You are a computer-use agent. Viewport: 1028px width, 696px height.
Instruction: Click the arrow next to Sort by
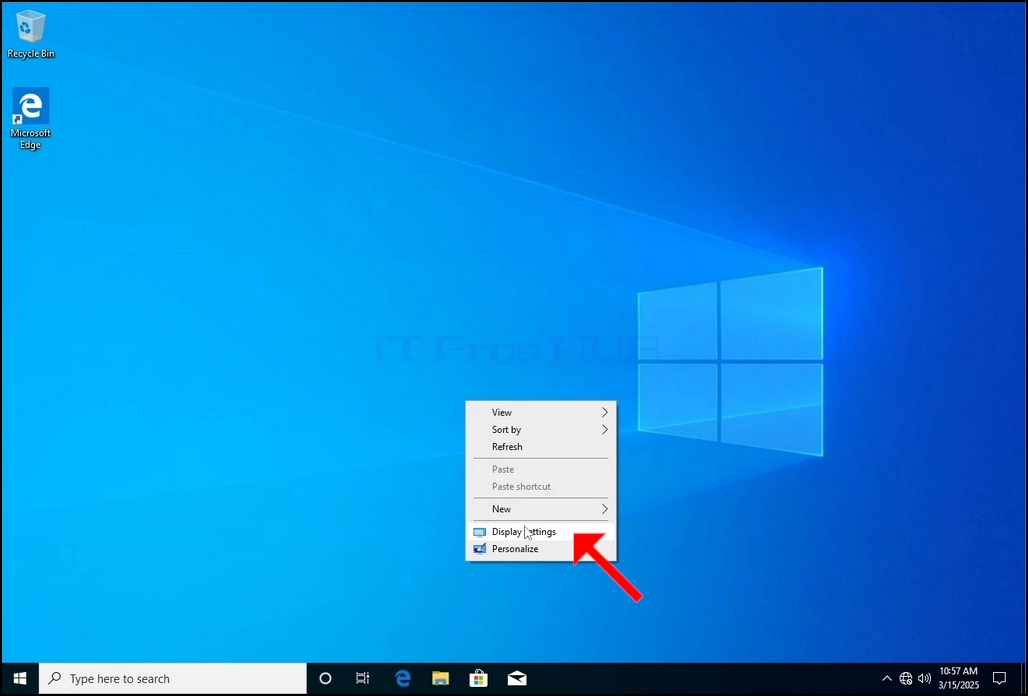tap(604, 429)
